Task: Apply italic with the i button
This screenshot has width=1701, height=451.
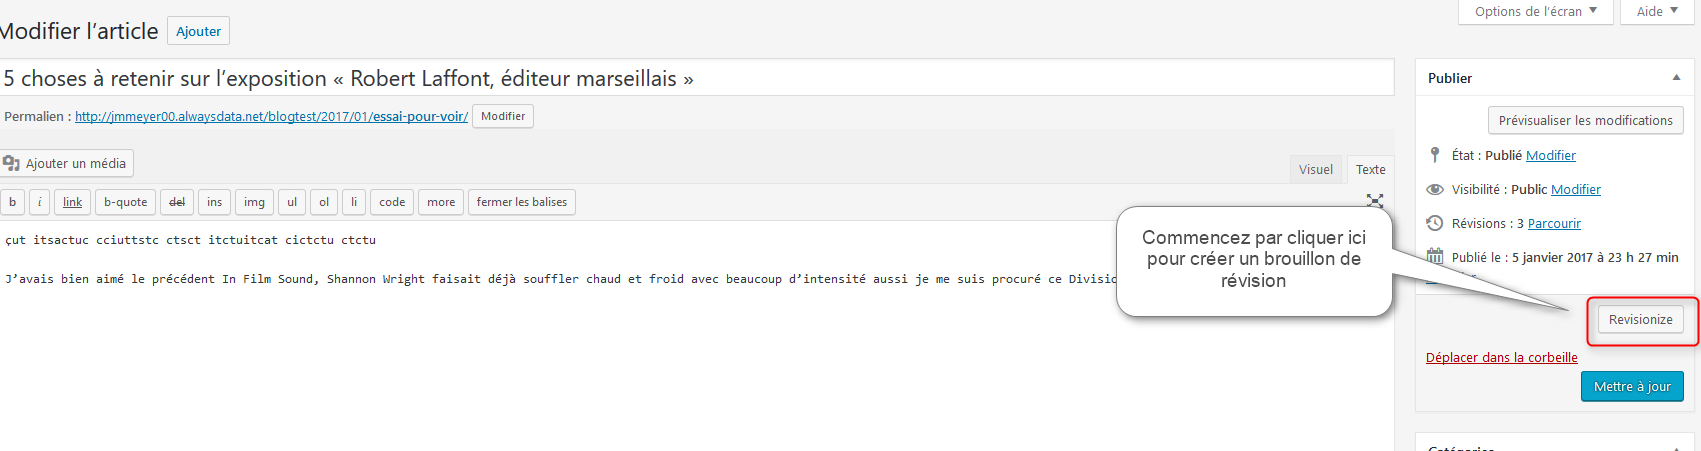Action: (39, 202)
